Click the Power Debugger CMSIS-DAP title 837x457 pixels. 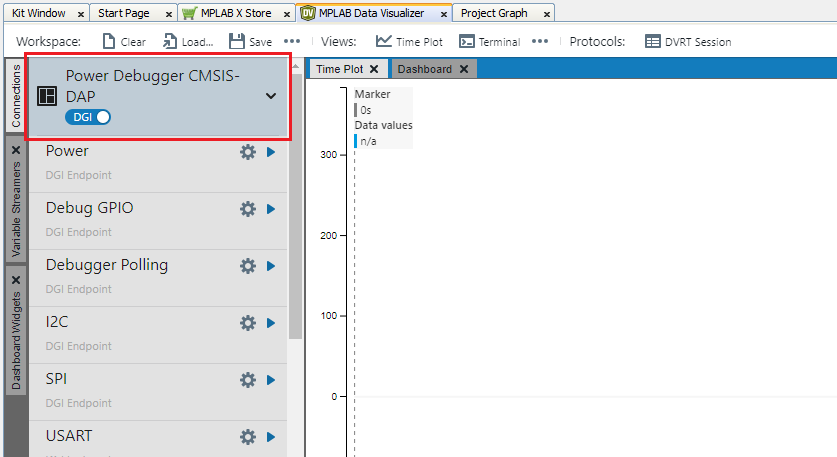[x=153, y=86]
